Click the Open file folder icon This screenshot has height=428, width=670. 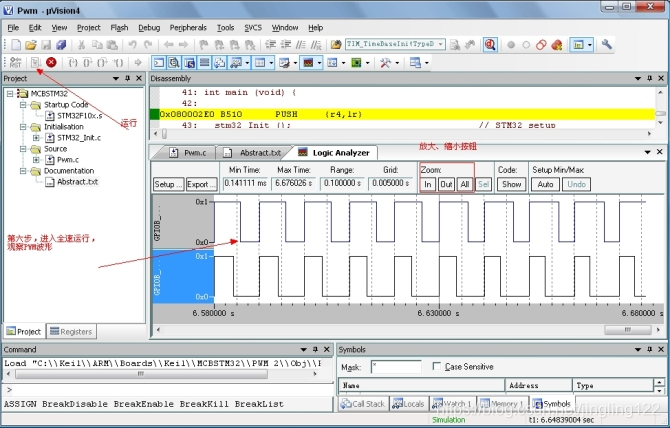[x=31, y=45]
